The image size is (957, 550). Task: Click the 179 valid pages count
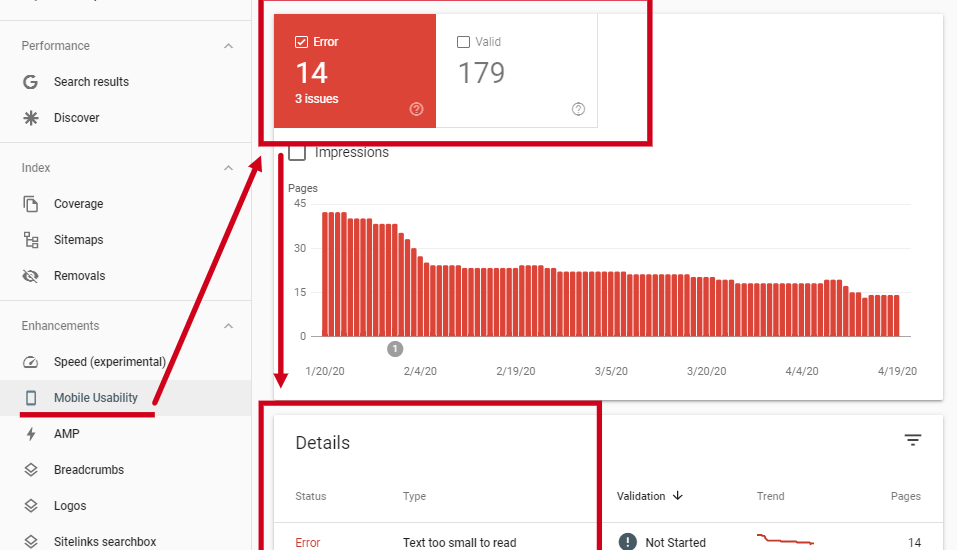coord(482,73)
